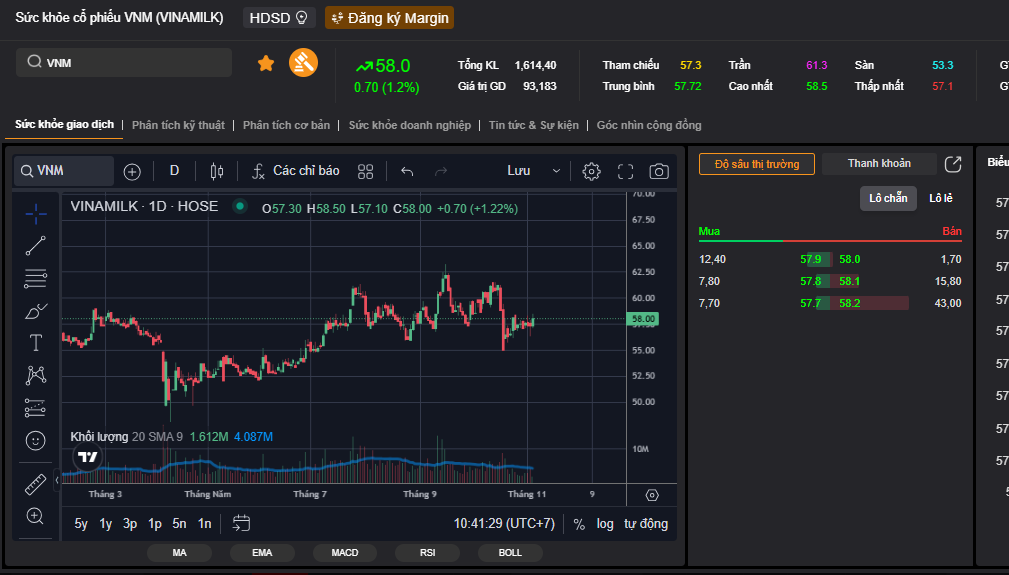Image resolution: width=1009 pixels, height=575 pixels.
Task: Click current price label 58.00 on axis
Action: point(642,318)
